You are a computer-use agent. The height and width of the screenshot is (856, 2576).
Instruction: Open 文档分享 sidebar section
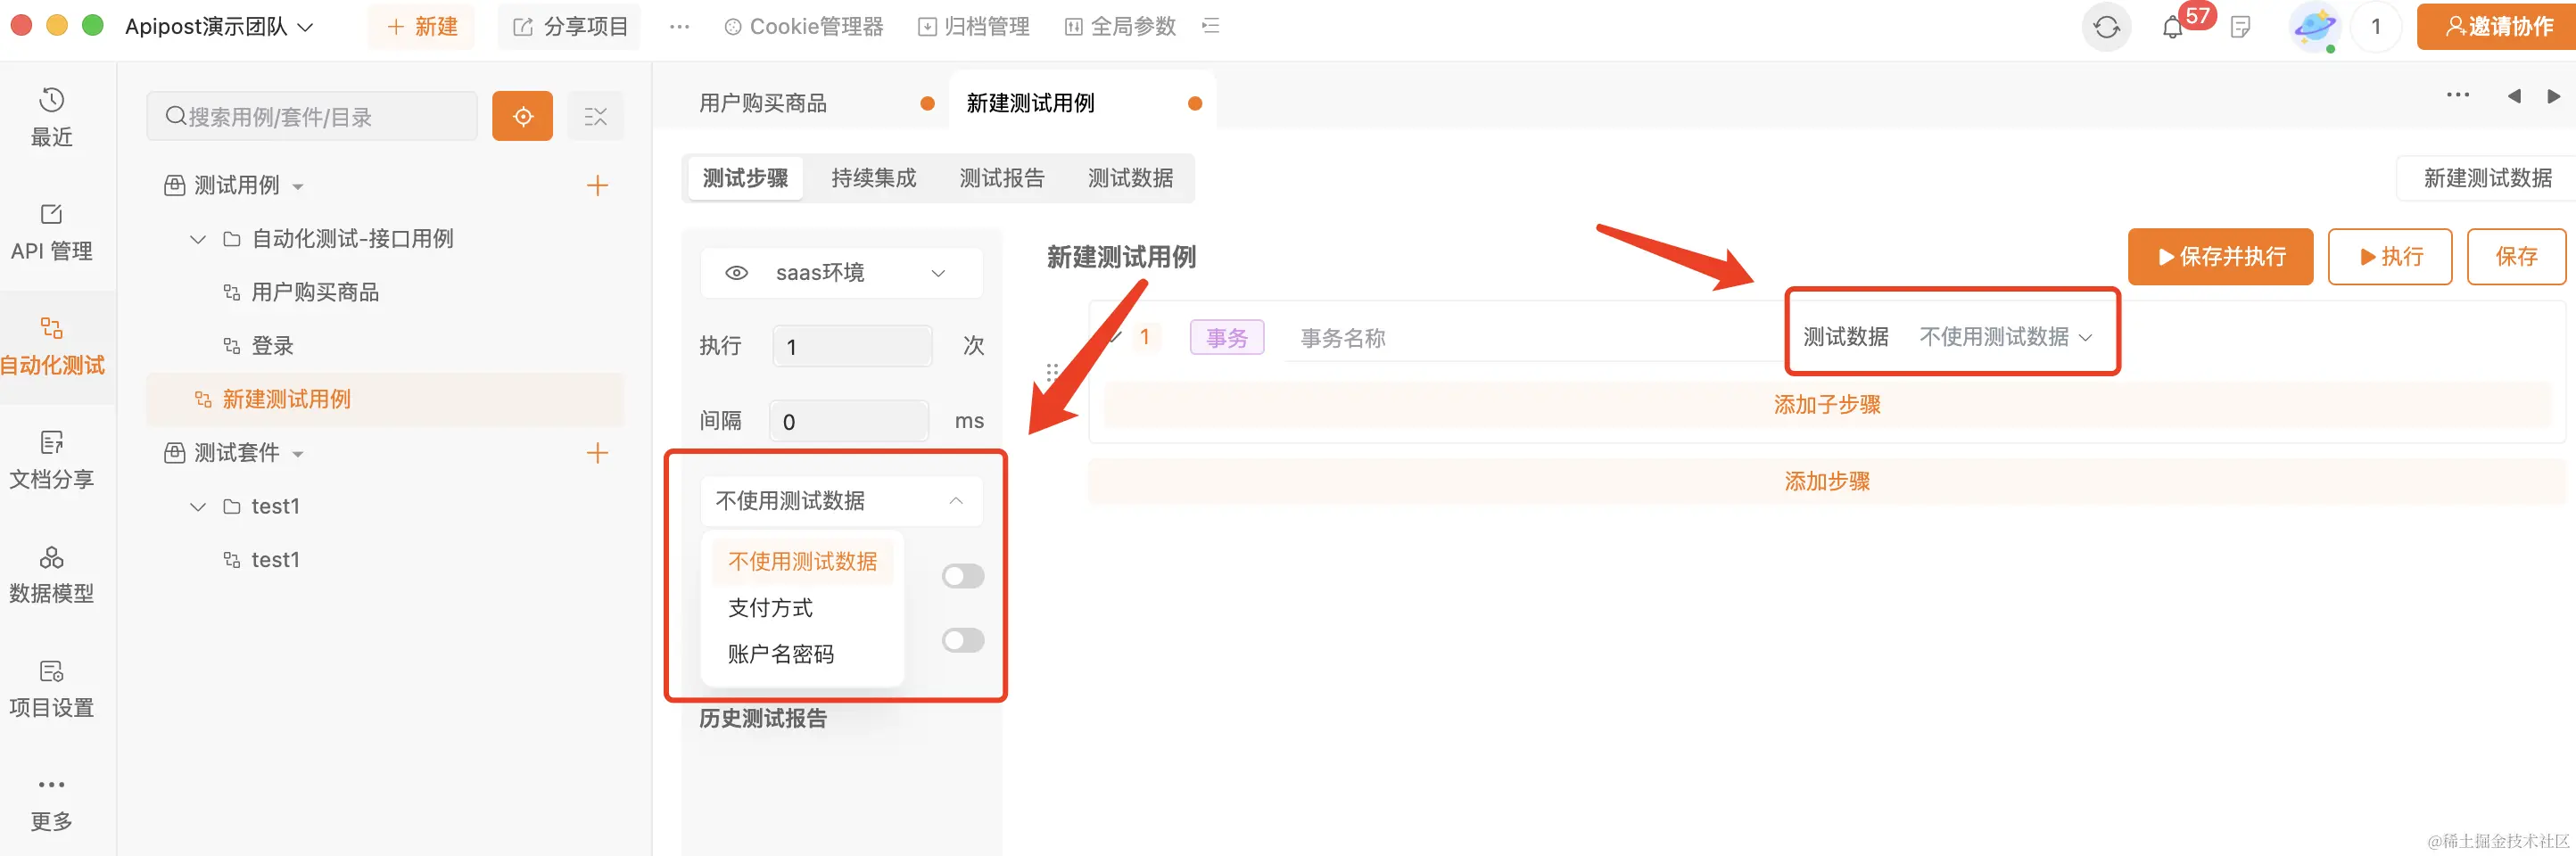(51, 460)
